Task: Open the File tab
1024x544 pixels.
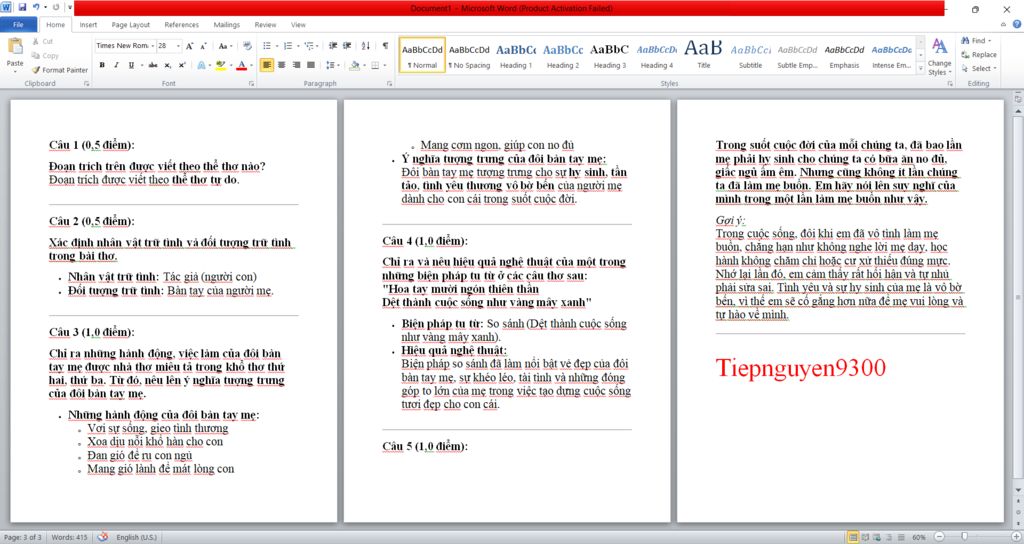Action: click(18, 25)
